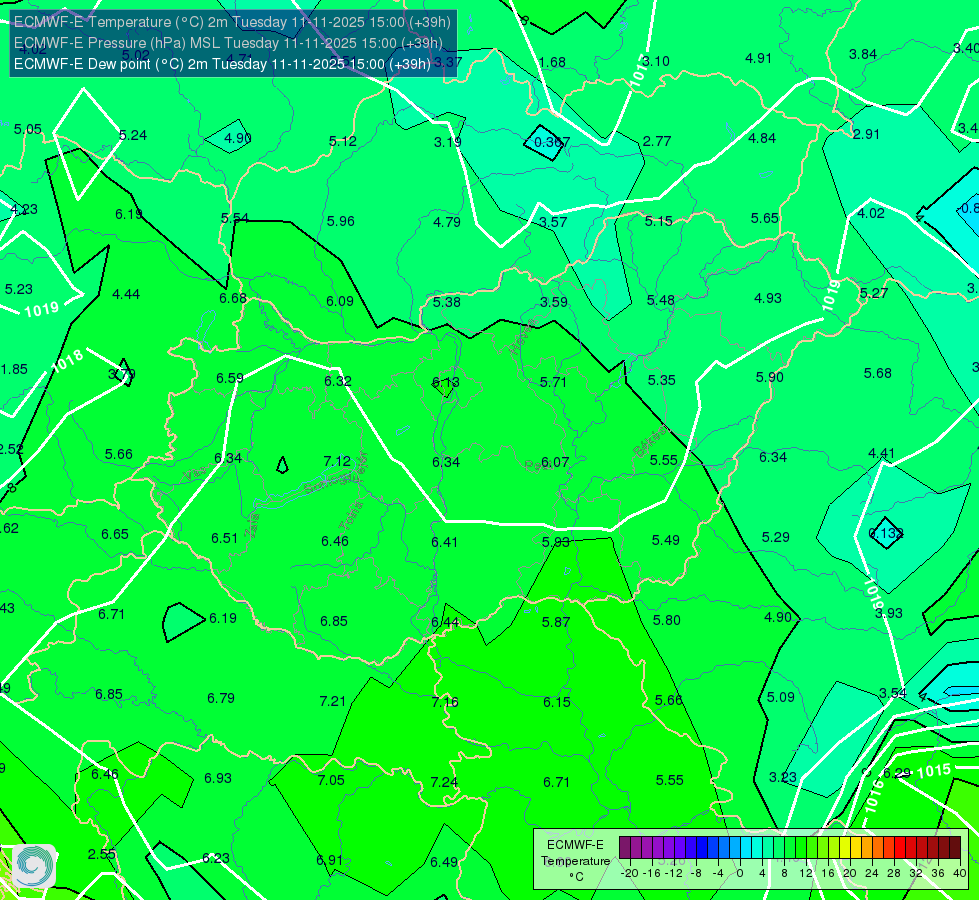Click the darkest red swatch above 40

(x=955, y=848)
